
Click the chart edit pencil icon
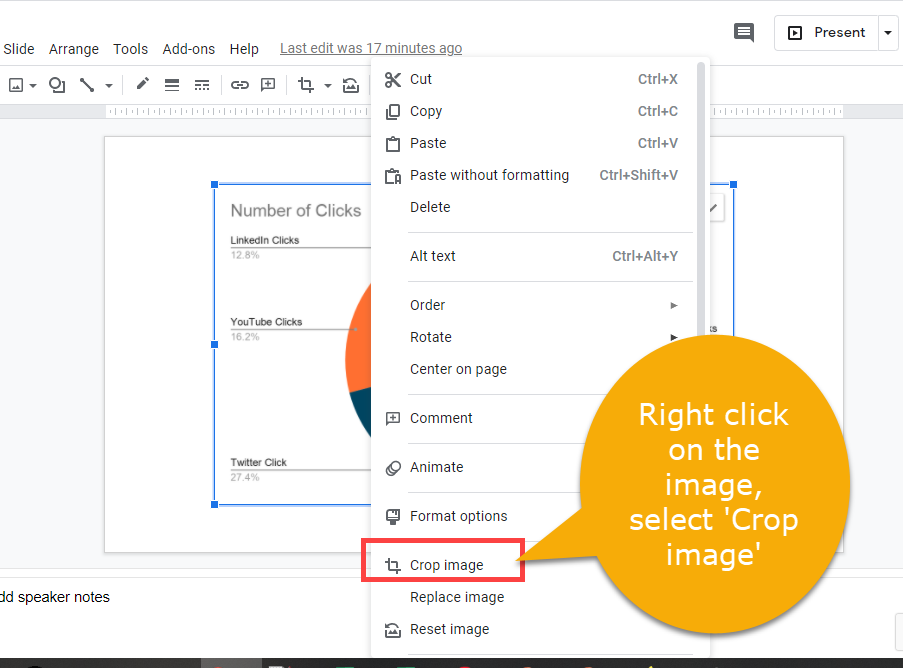[x=714, y=208]
